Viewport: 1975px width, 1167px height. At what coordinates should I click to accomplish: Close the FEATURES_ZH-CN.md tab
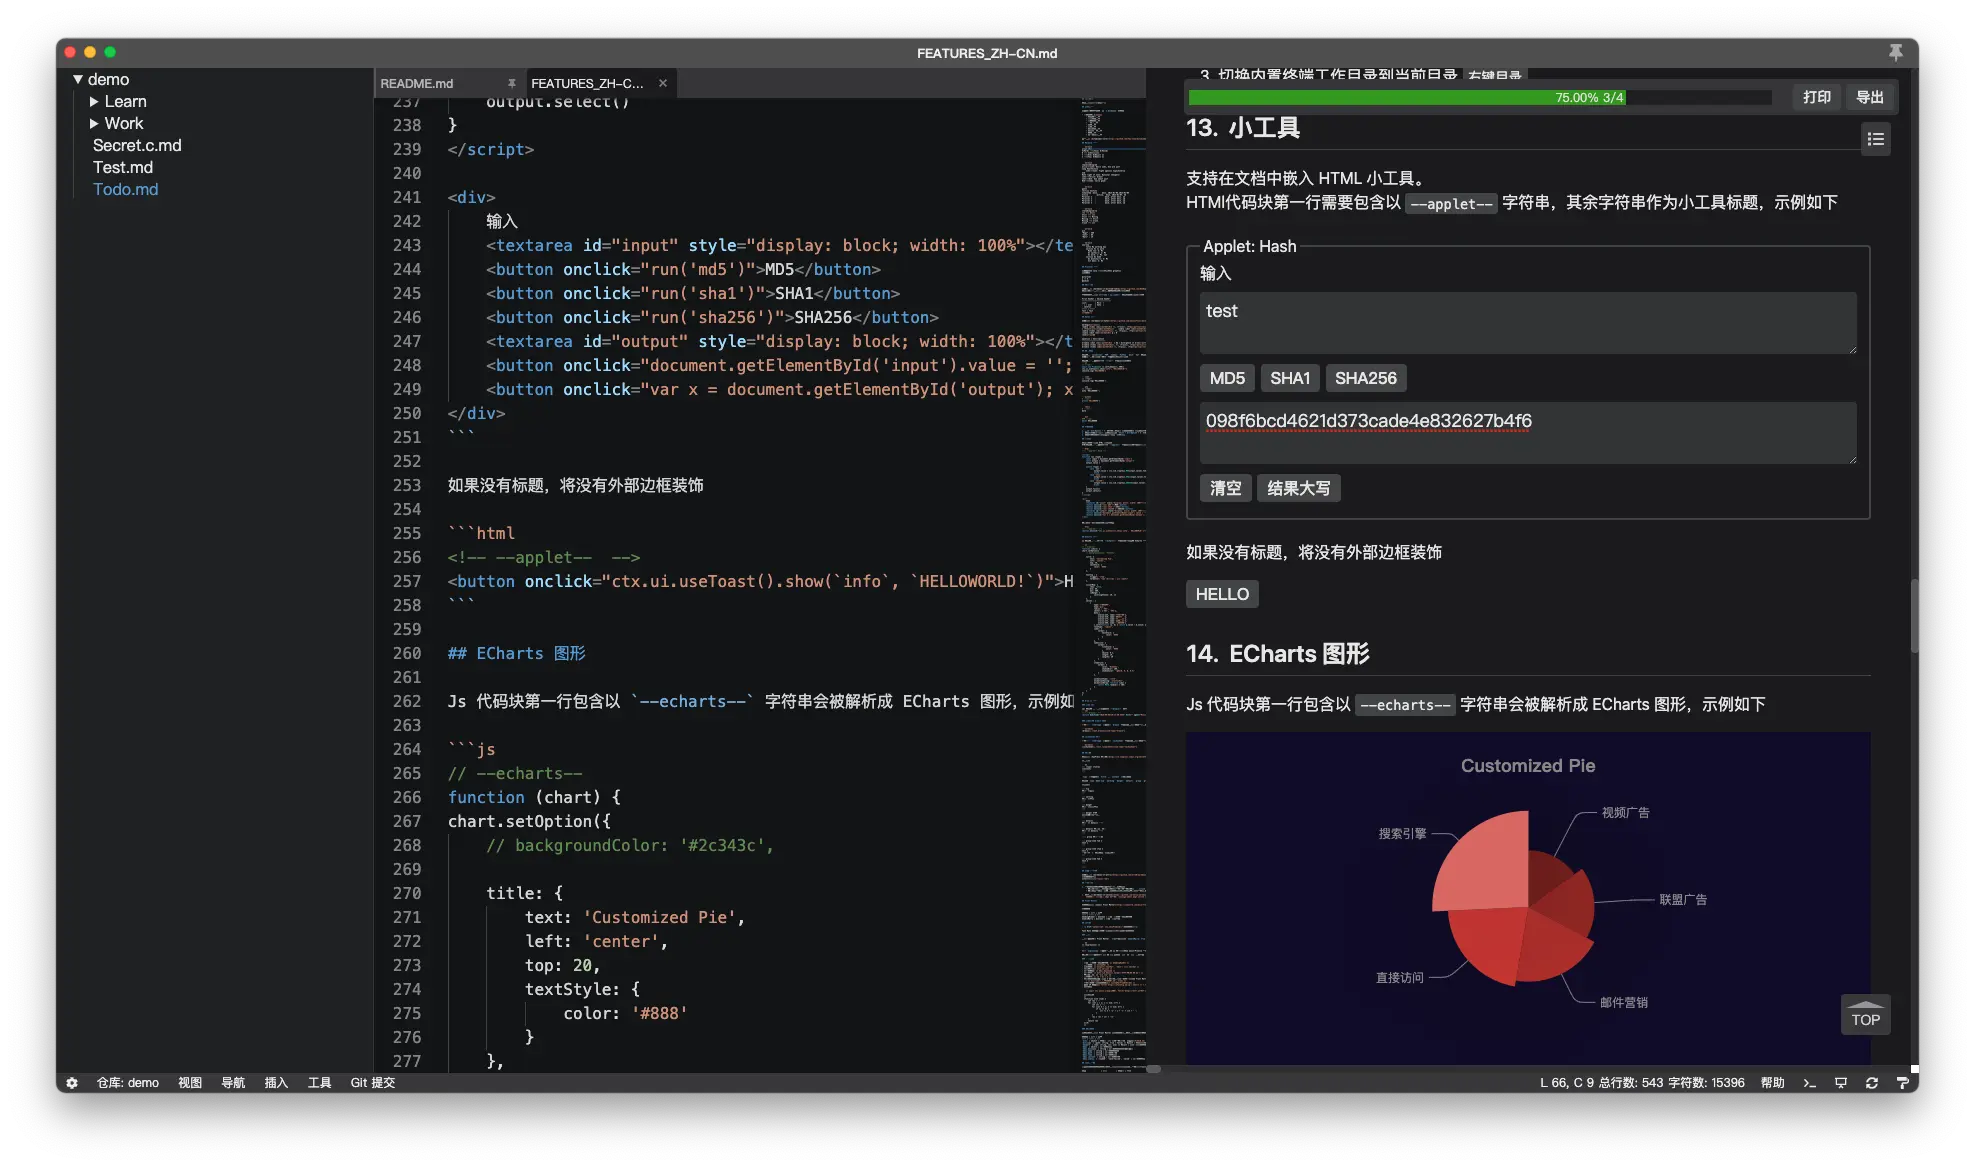pos(663,83)
